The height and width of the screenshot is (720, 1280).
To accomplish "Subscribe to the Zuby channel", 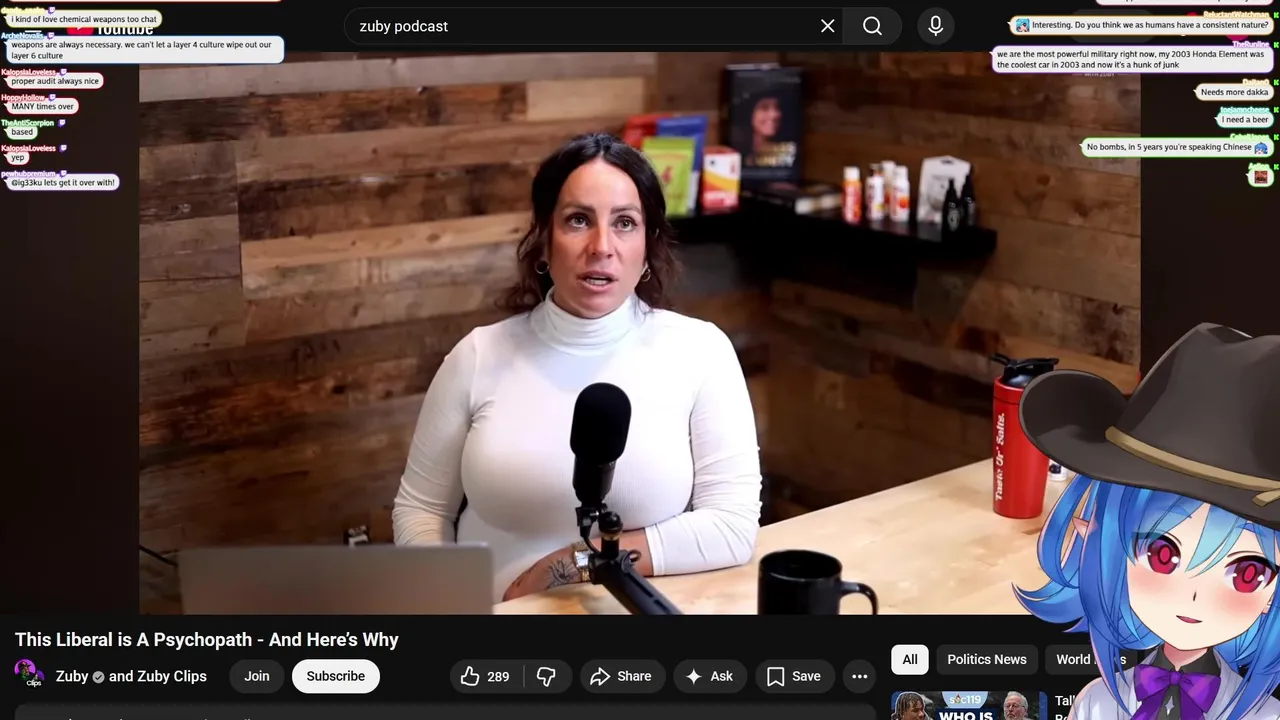I will (x=336, y=677).
